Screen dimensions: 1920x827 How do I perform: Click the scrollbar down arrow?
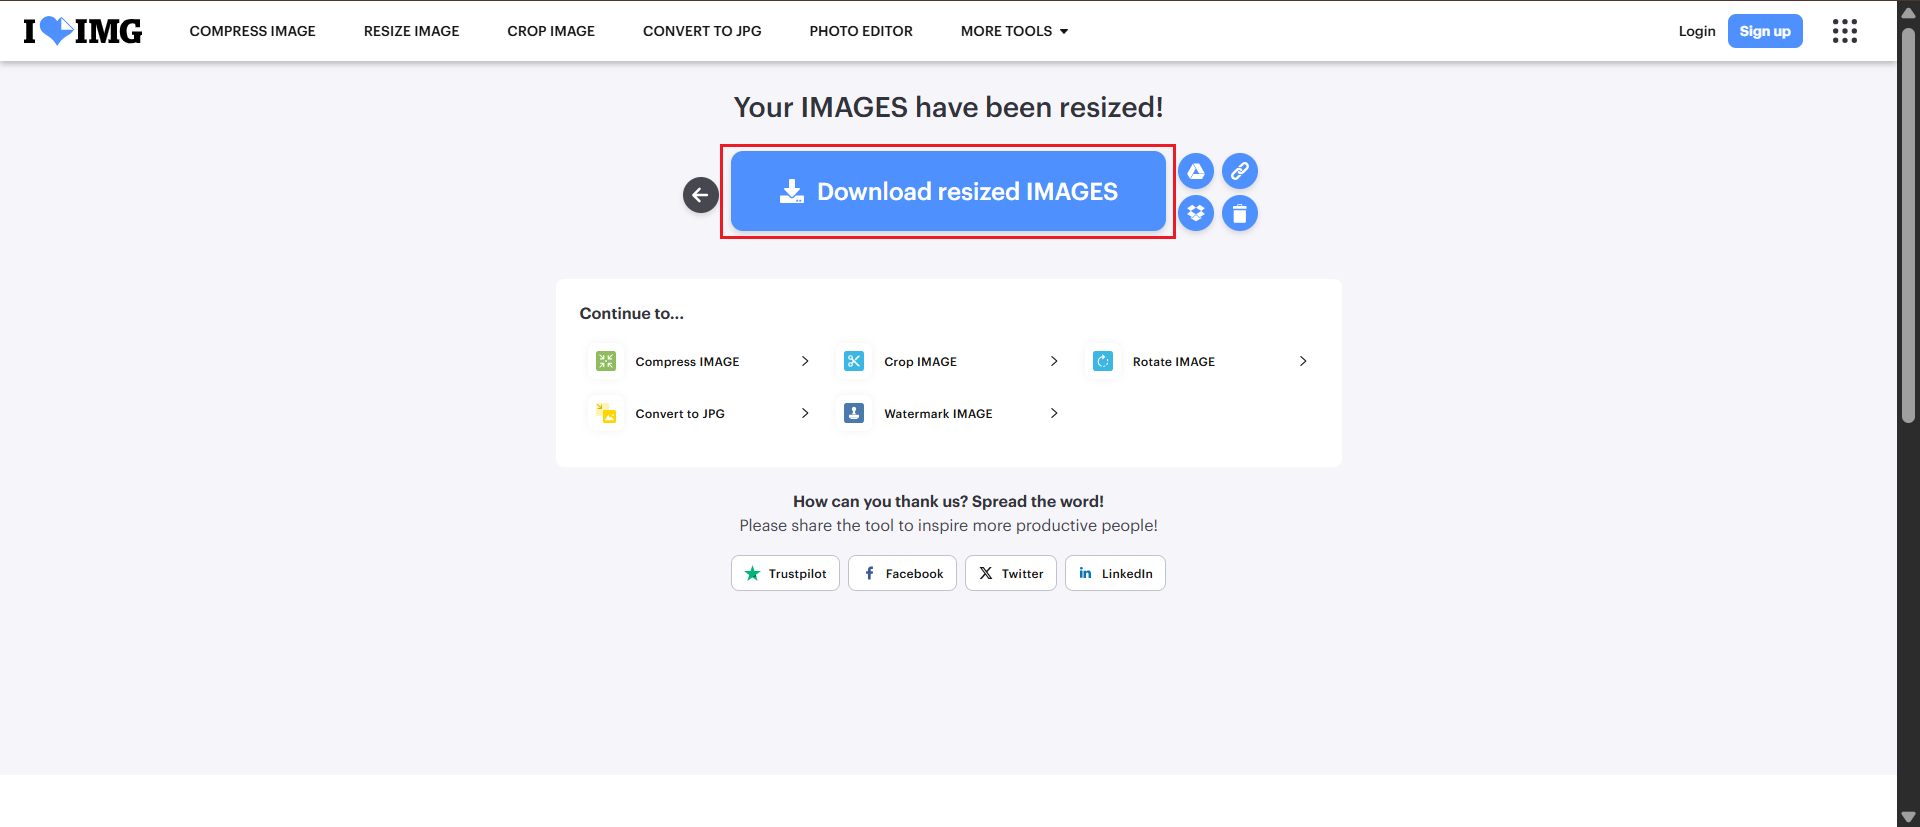[x=1908, y=817]
